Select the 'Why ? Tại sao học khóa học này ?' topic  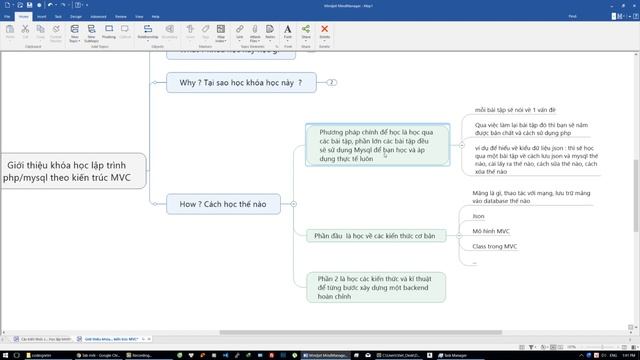[241, 82]
